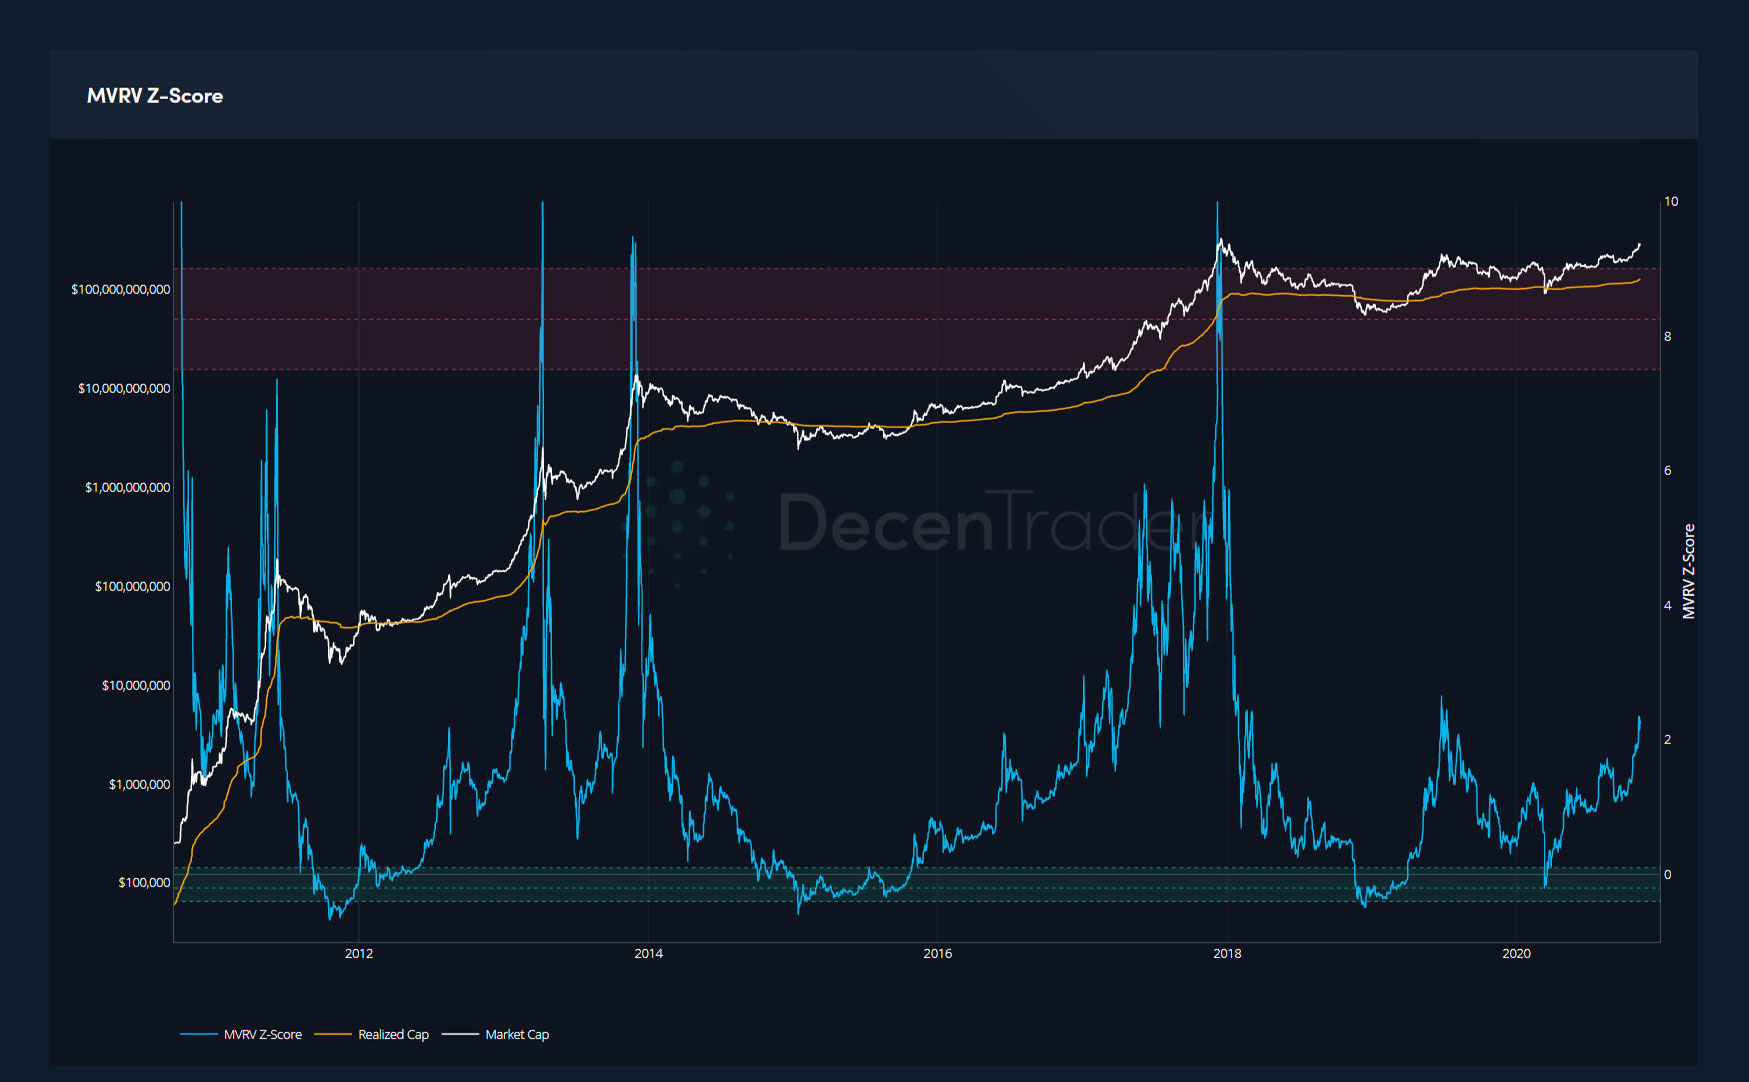Click the MVRV Z-Score chart title
This screenshot has height=1082, width=1749.
click(155, 96)
